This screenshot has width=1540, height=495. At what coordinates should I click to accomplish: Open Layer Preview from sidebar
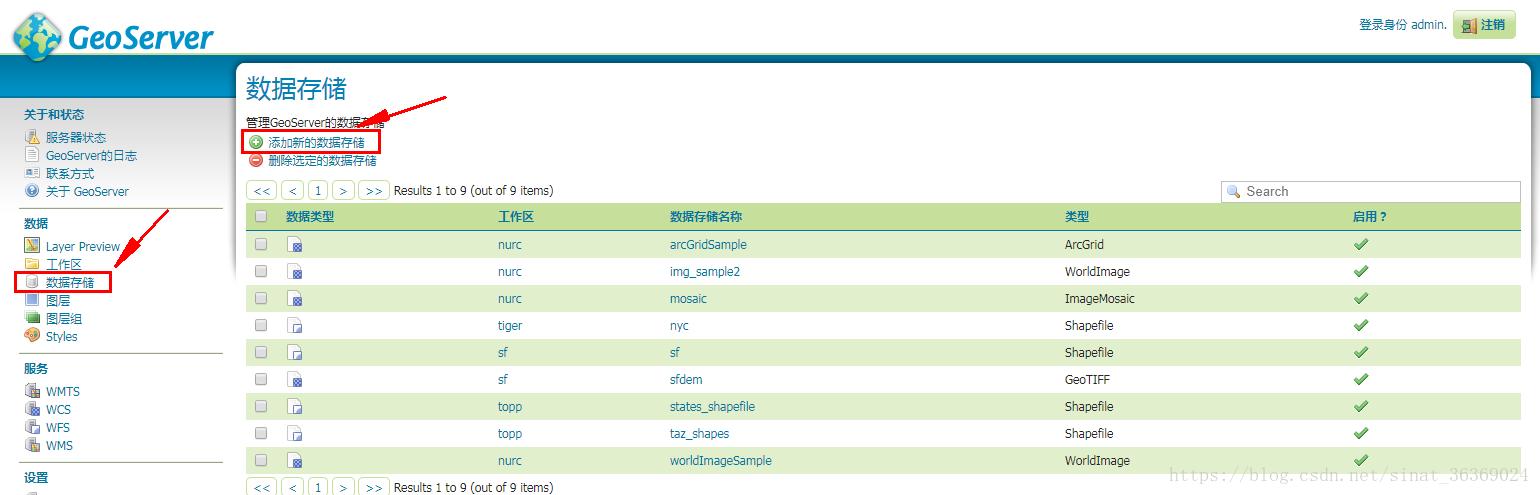coord(83,246)
